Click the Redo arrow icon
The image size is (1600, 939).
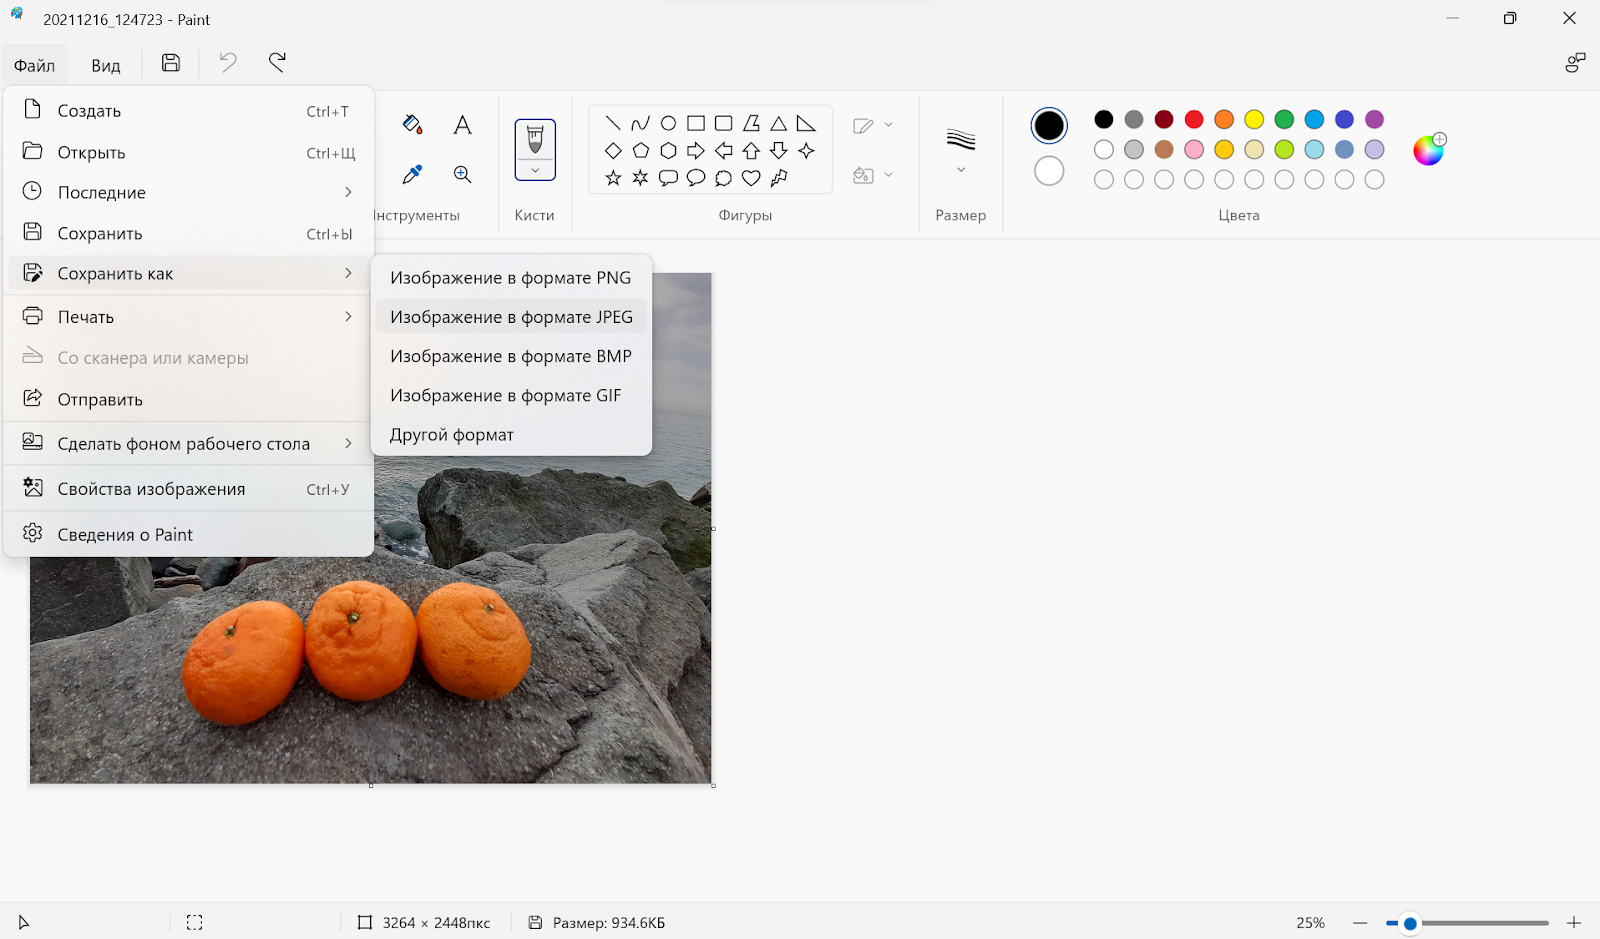point(277,63)
